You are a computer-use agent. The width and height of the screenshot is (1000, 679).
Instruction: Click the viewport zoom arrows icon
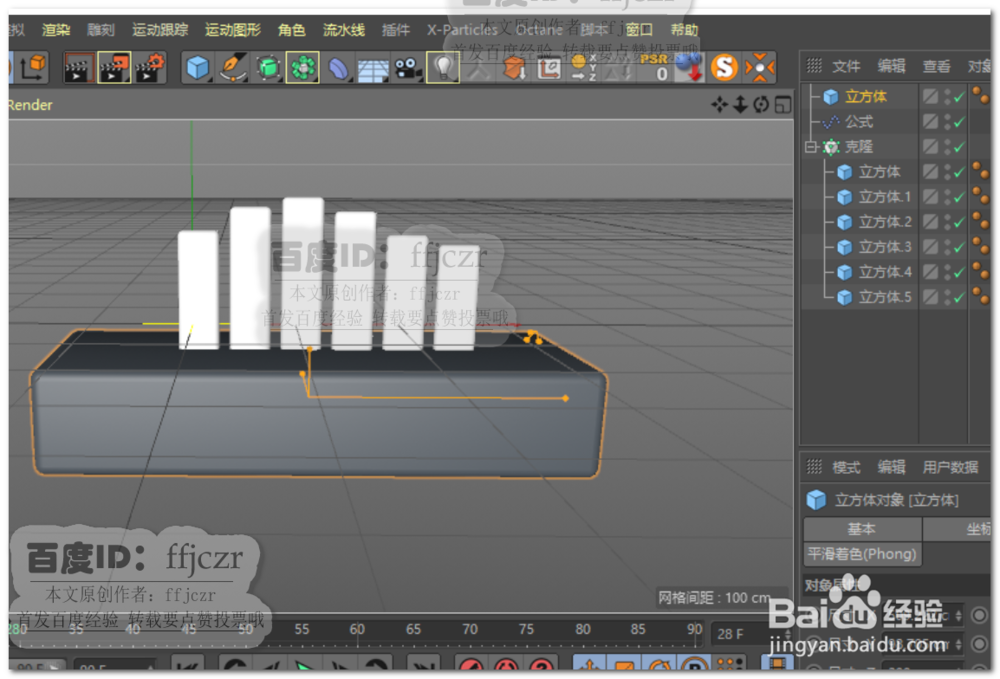click(x=740, y=105)
